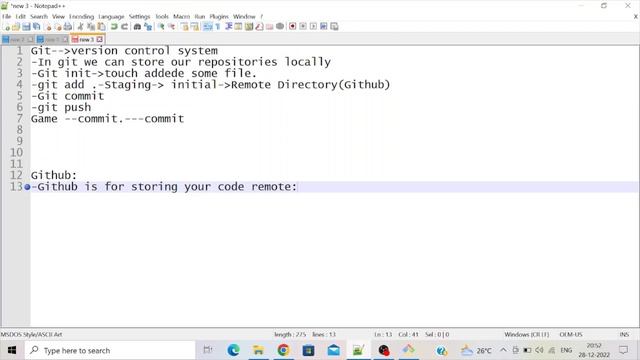Screen dimensions: 640x360
Task: Toggle word wrap in the toolbar
Action: pyautogui.click(x=208, y=27)
